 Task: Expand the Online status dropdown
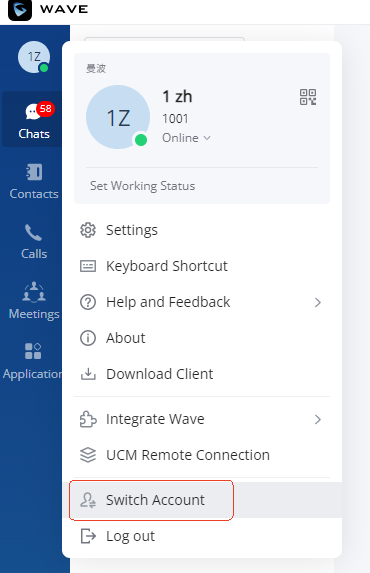click(186, 138)
